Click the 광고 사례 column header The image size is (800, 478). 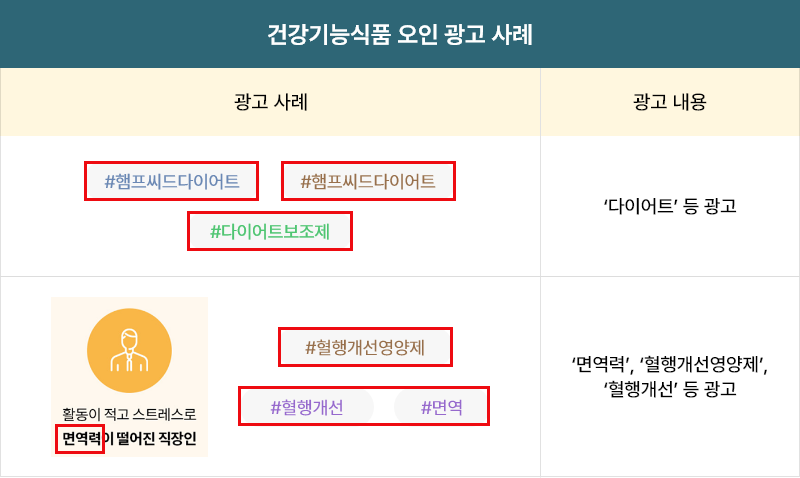270,102
